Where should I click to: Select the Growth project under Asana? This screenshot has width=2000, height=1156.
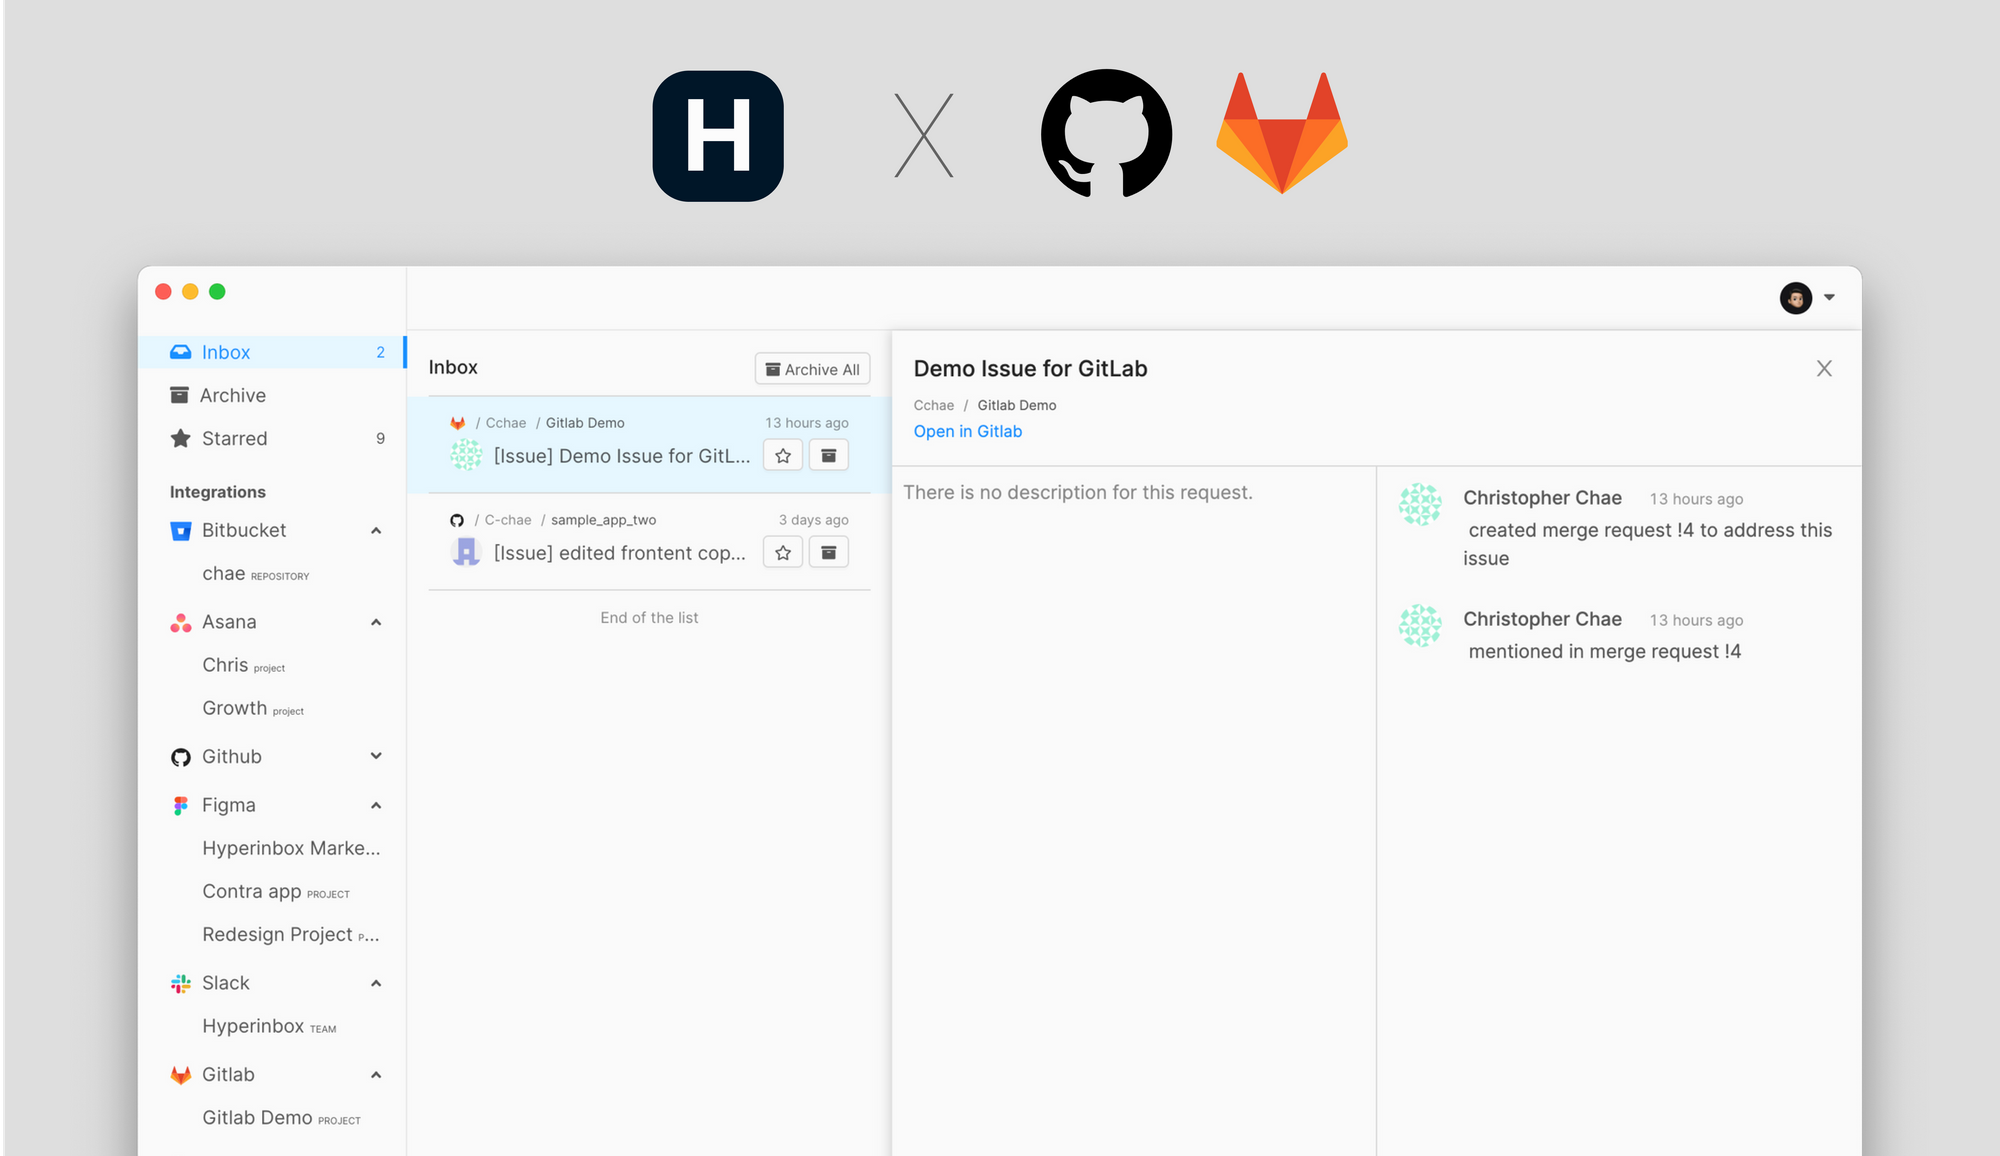tap(253, 708)
